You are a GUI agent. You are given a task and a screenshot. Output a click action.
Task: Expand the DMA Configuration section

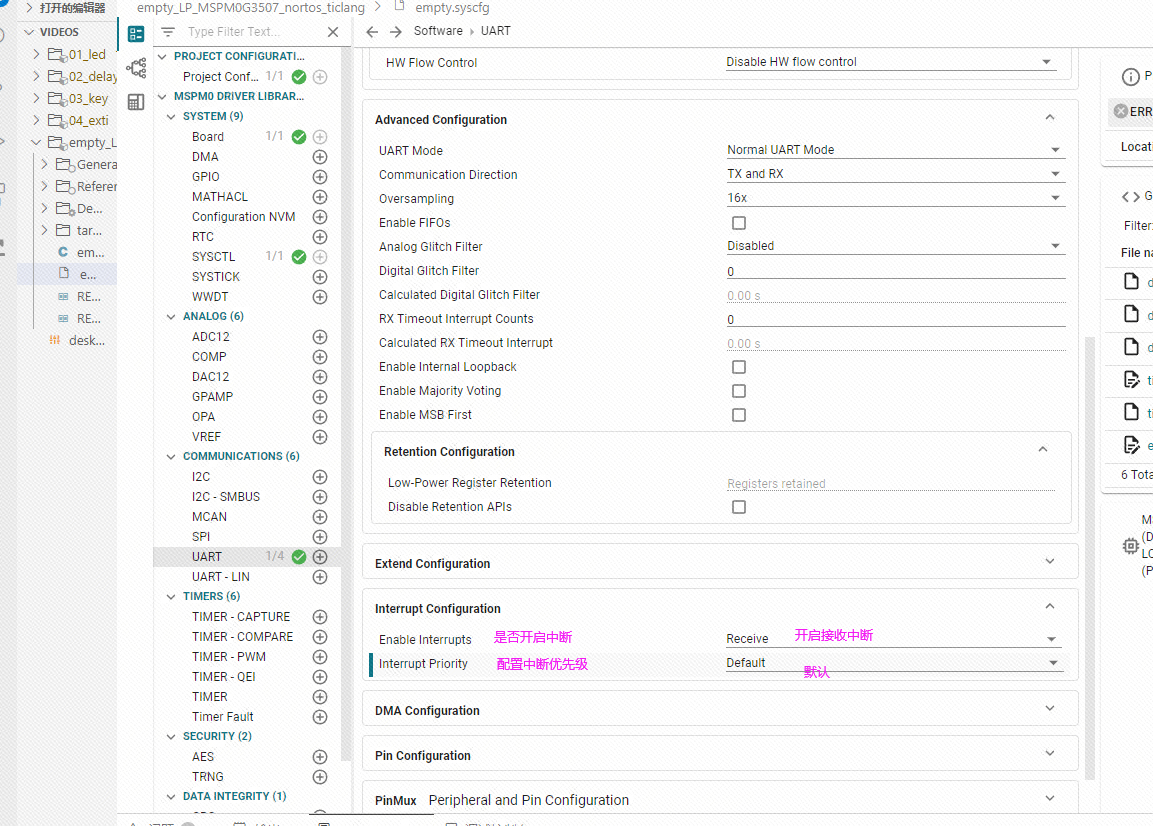(1050, 708)
